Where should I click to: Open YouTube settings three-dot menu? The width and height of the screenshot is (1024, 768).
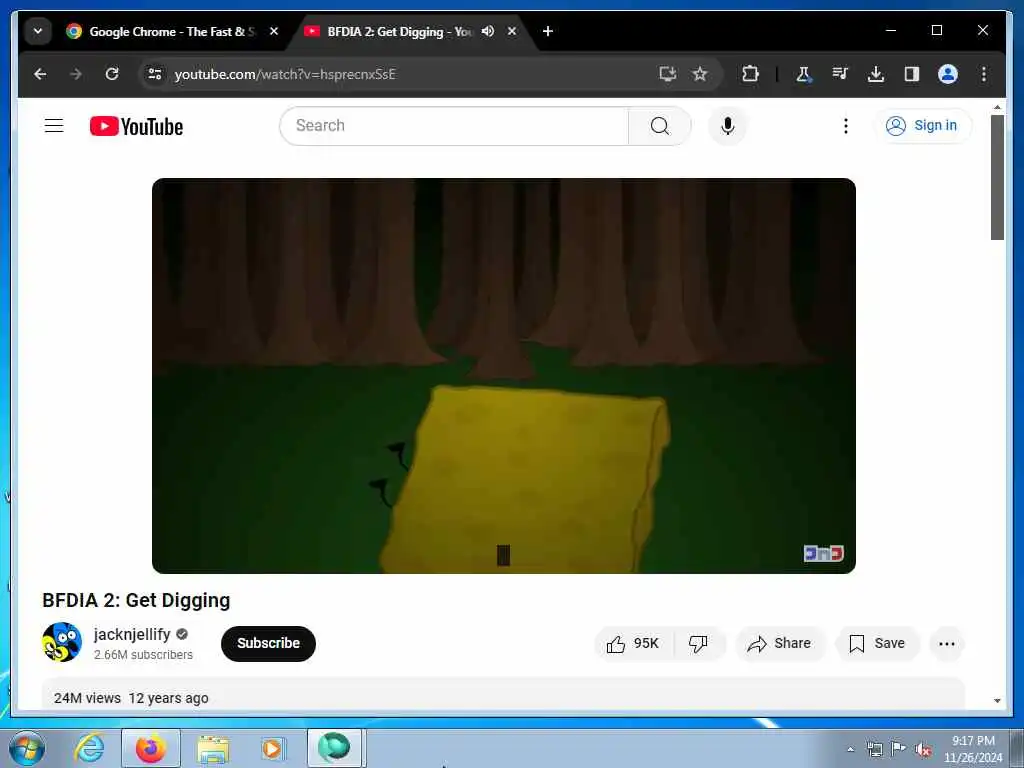click(846, 125)
